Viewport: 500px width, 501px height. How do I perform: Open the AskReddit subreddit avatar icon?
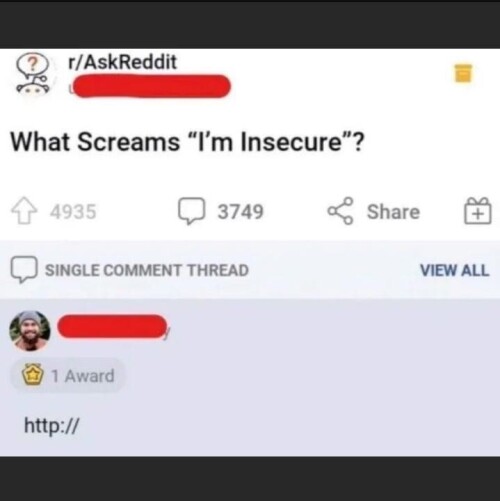33,74
